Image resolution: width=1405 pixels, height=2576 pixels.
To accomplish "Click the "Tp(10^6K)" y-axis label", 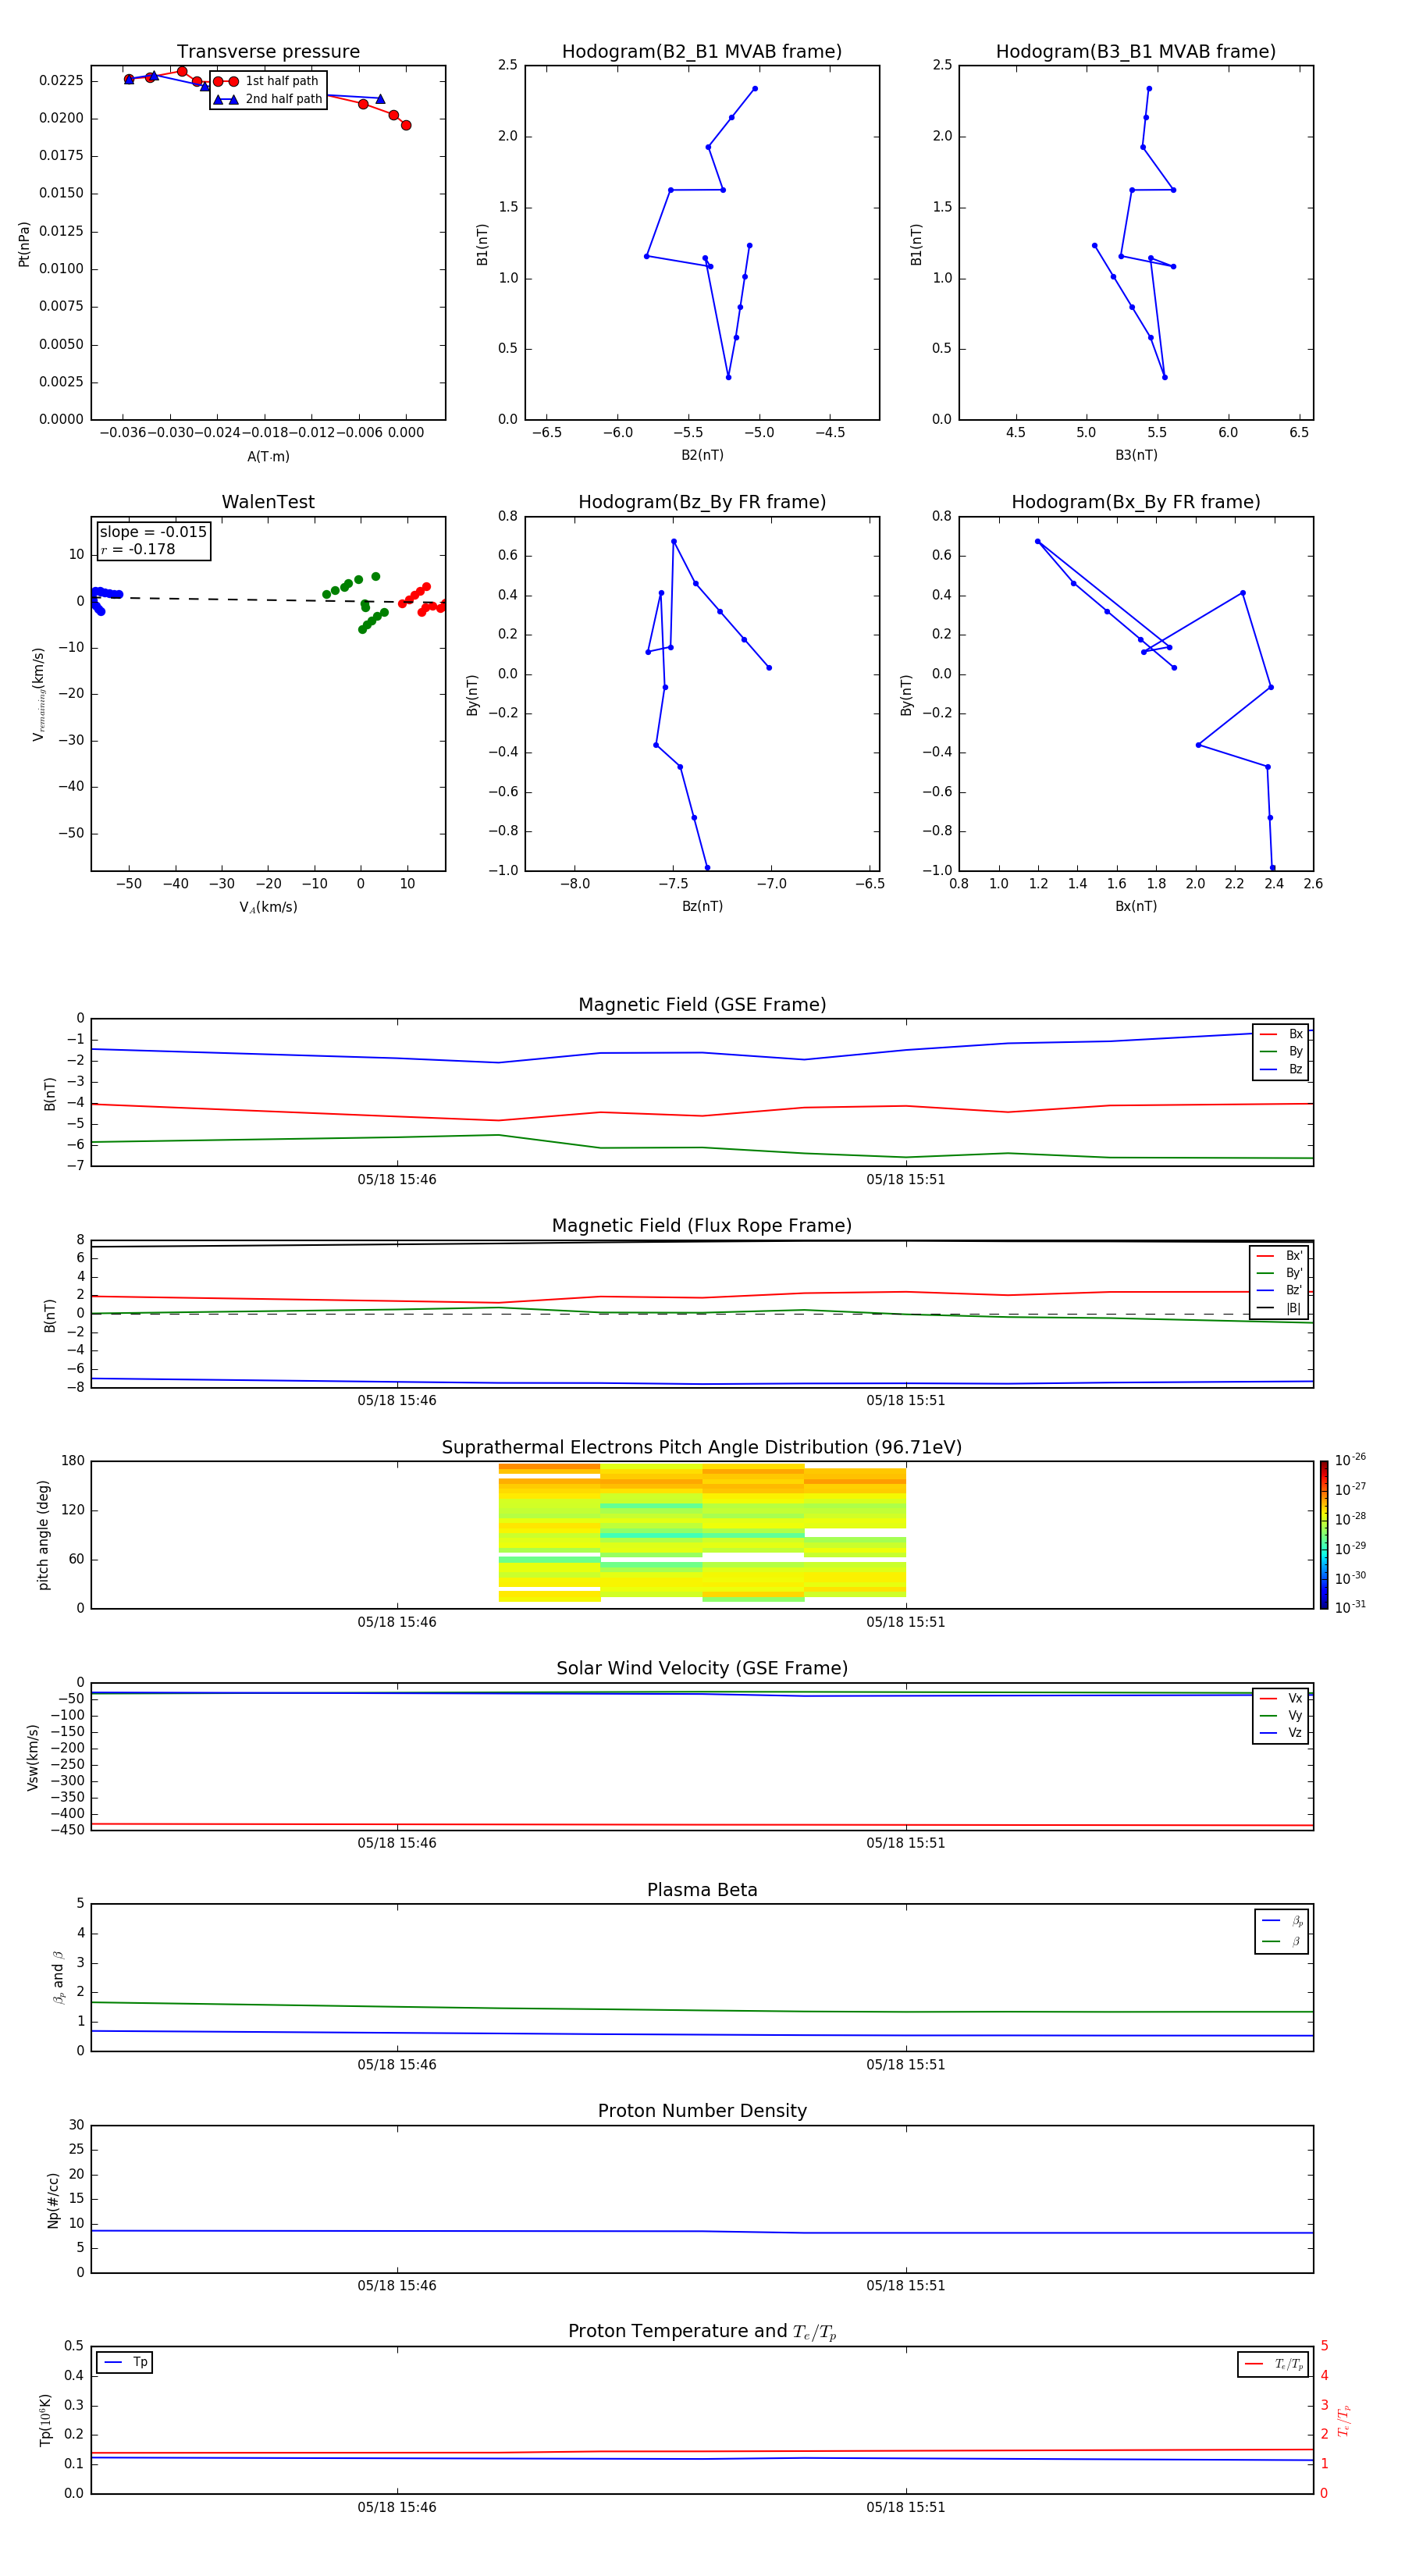I will tap(45, 2421).
